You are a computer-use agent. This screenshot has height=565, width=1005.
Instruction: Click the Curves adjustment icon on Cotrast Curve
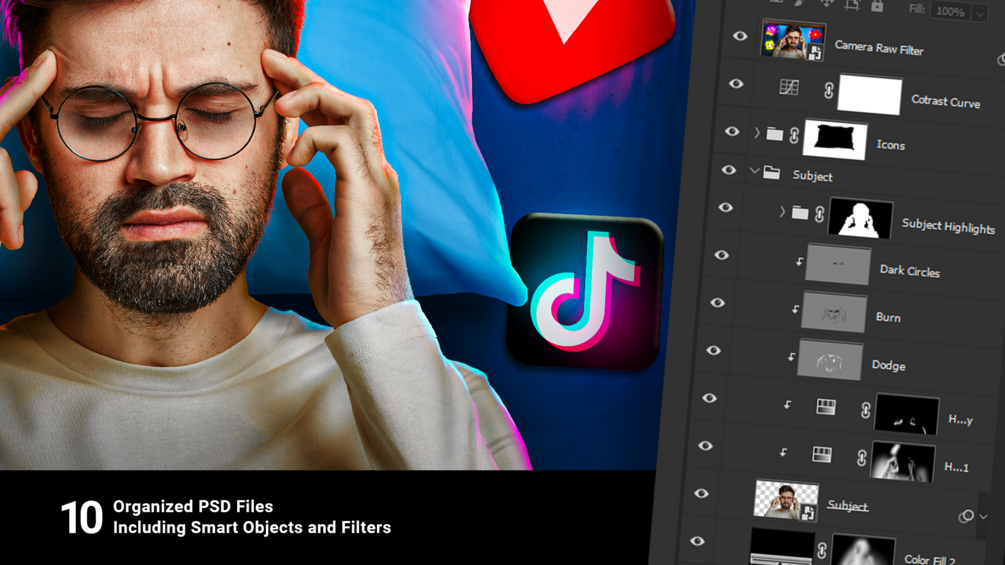[x=789, y=87]
